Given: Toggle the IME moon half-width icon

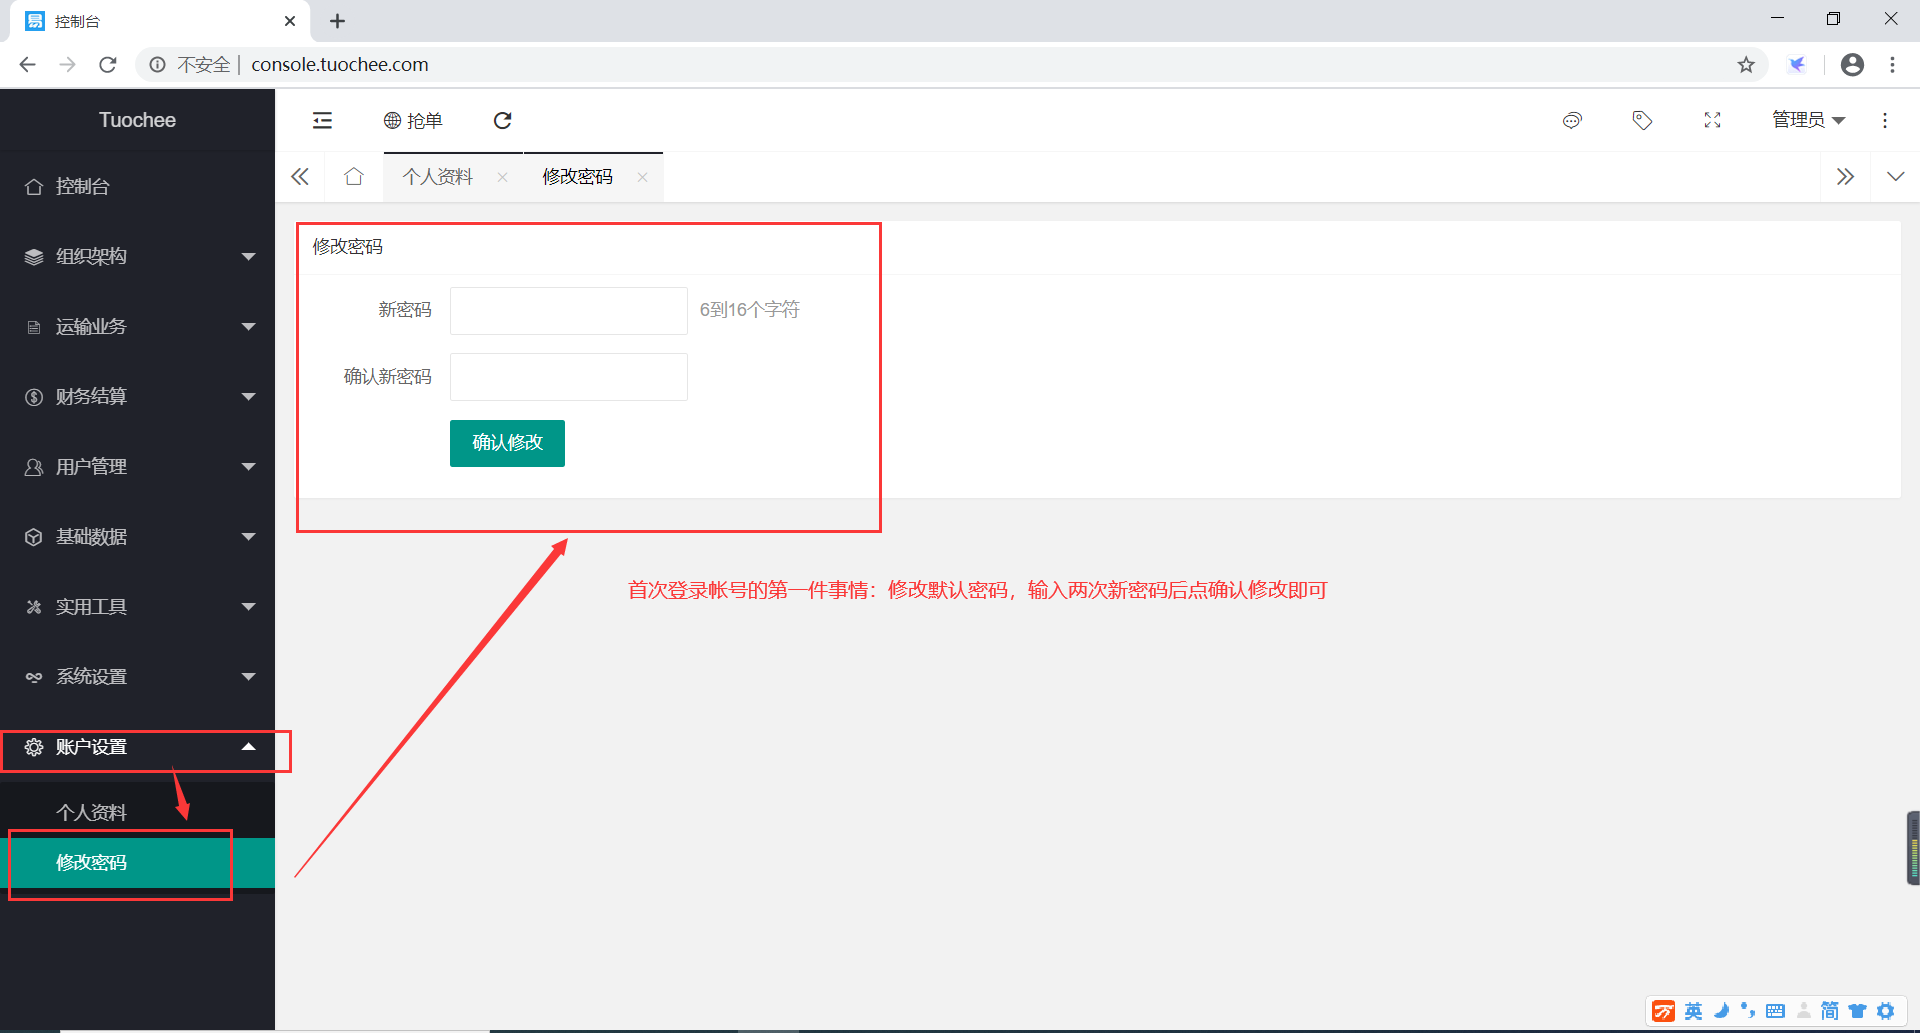Looking at the screenshot, I should point(1721,1011).
